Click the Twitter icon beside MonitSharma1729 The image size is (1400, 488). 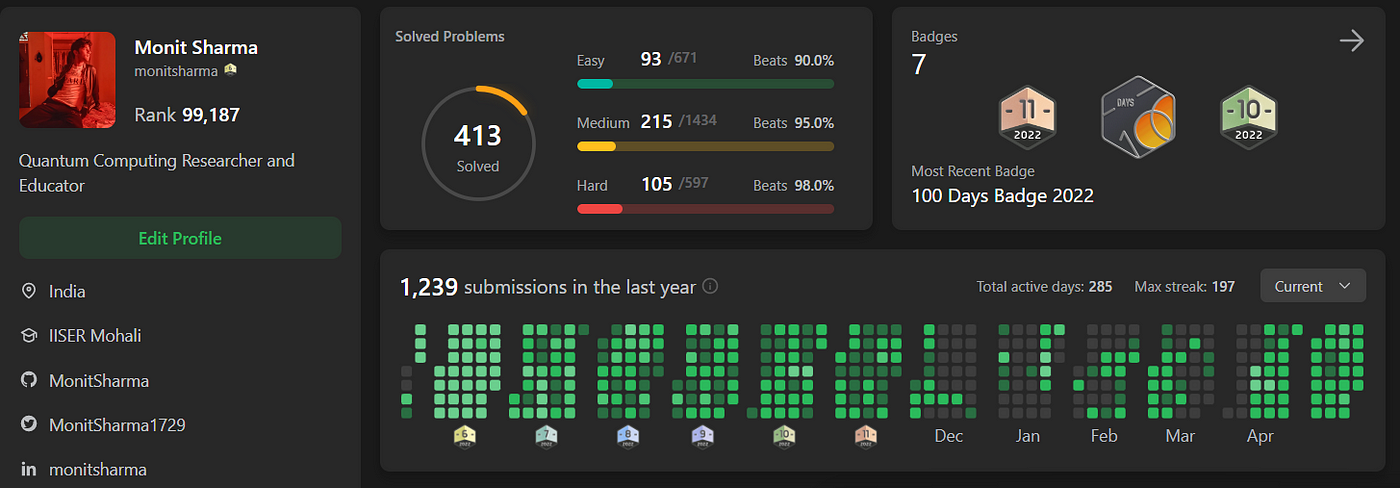click(29, 424)
